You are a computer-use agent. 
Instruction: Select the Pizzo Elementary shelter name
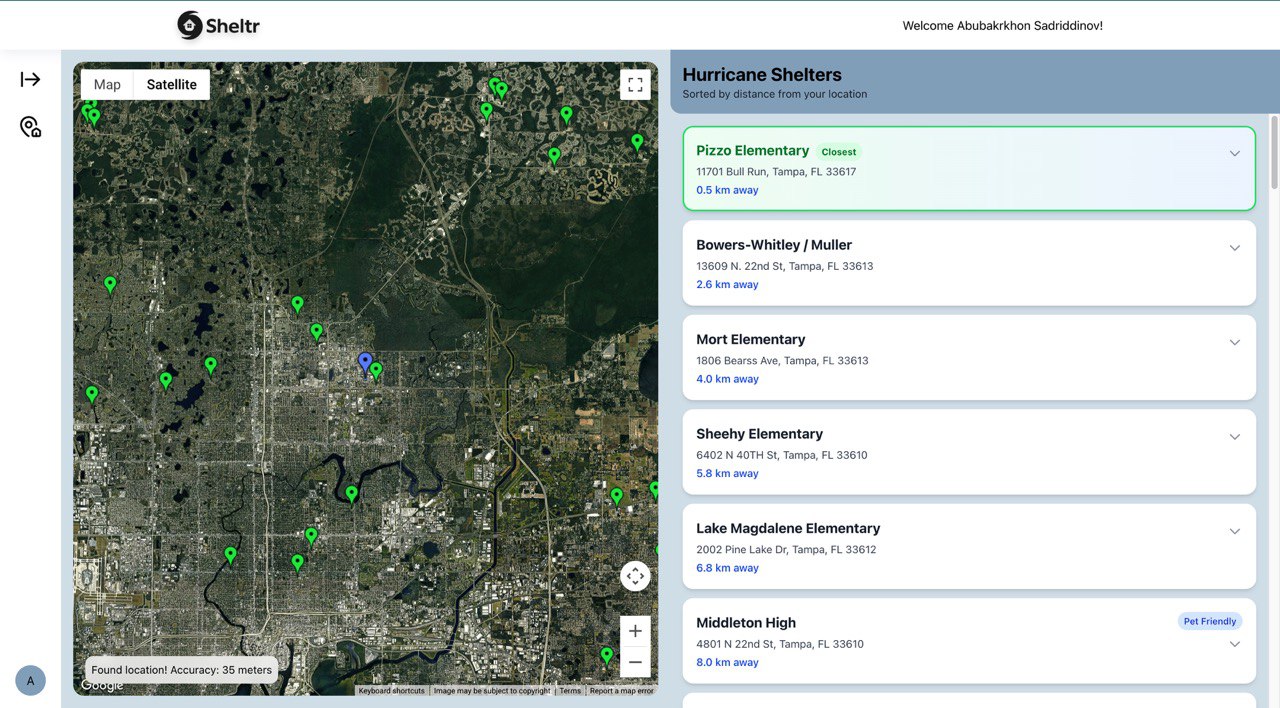(753, 150)
